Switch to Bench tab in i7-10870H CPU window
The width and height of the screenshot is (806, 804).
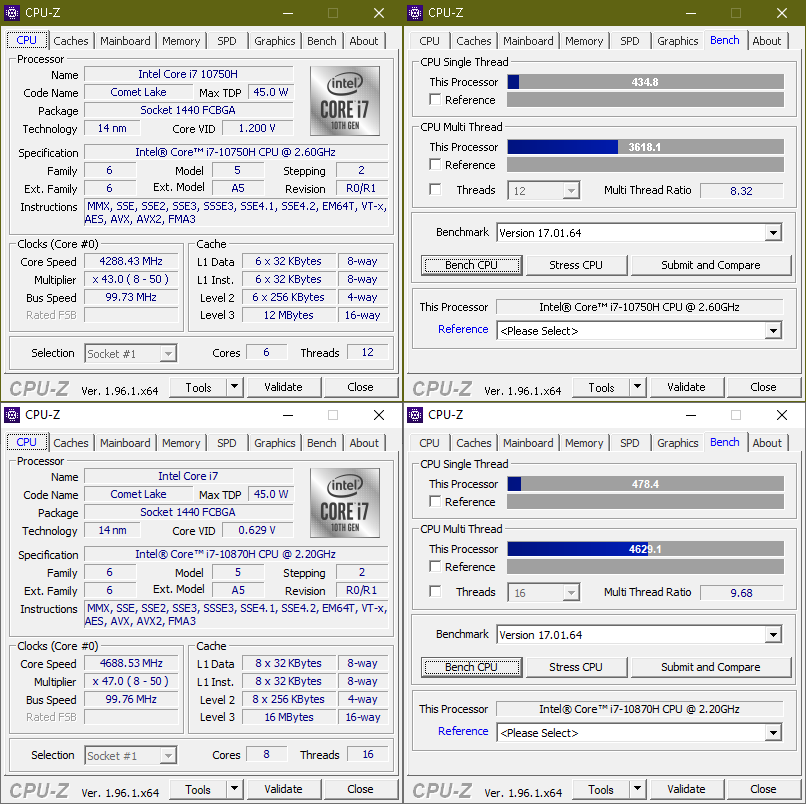point(322,443)
